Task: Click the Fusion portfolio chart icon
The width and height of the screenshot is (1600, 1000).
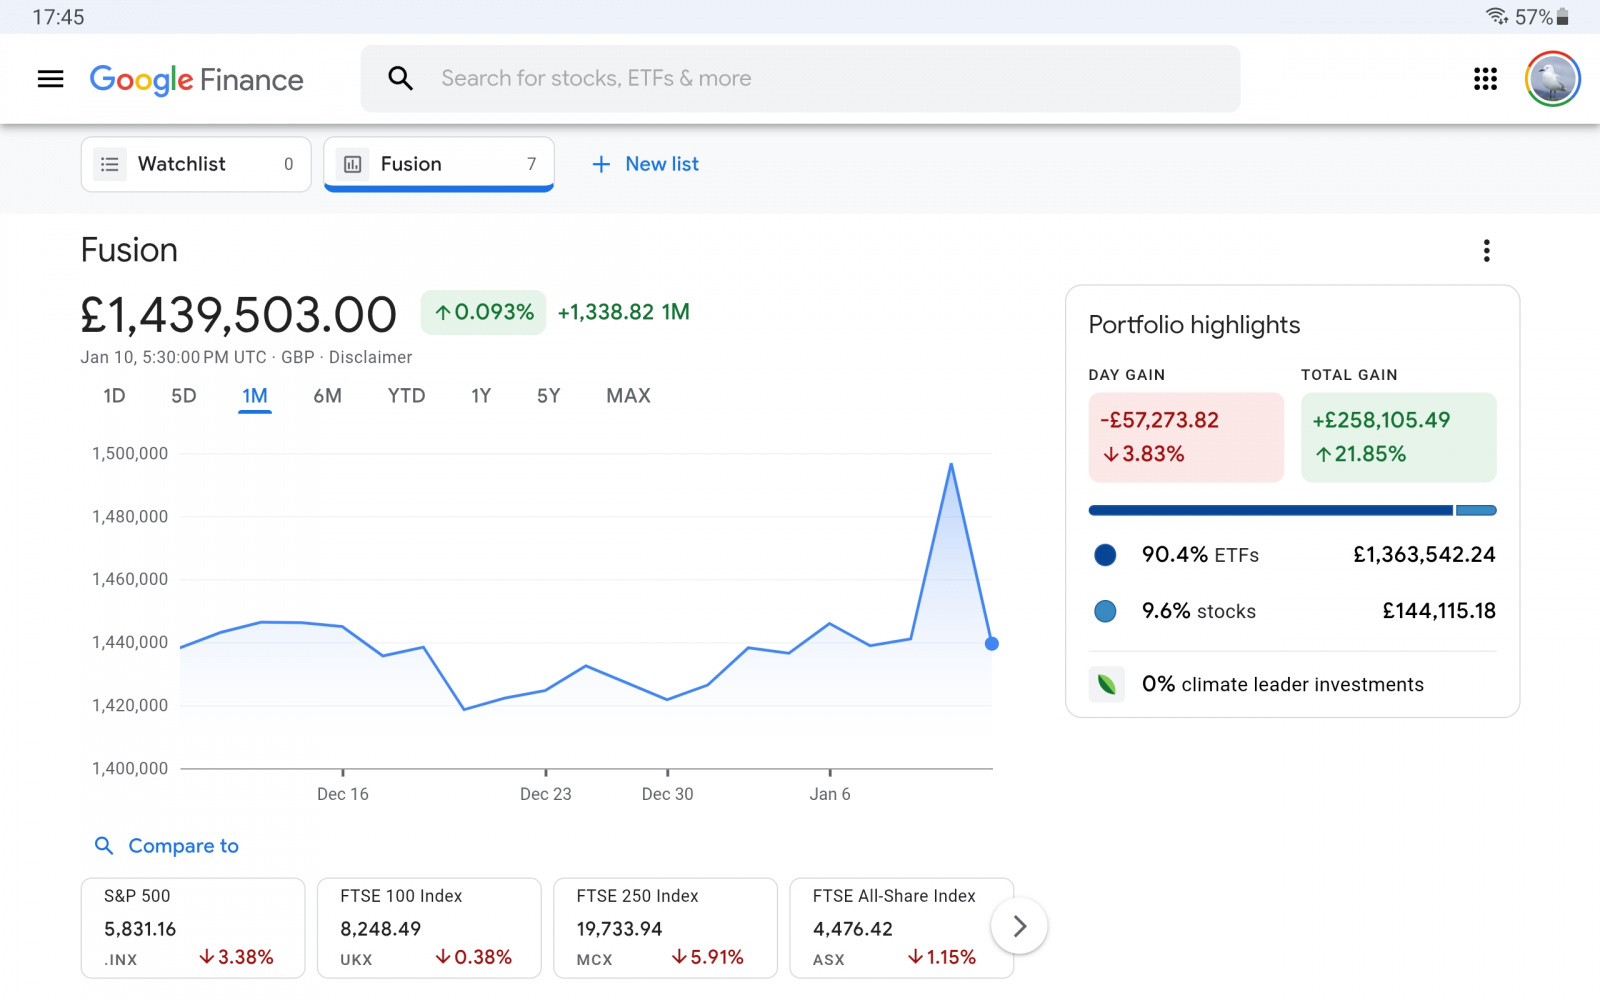Action: point(352,164)
